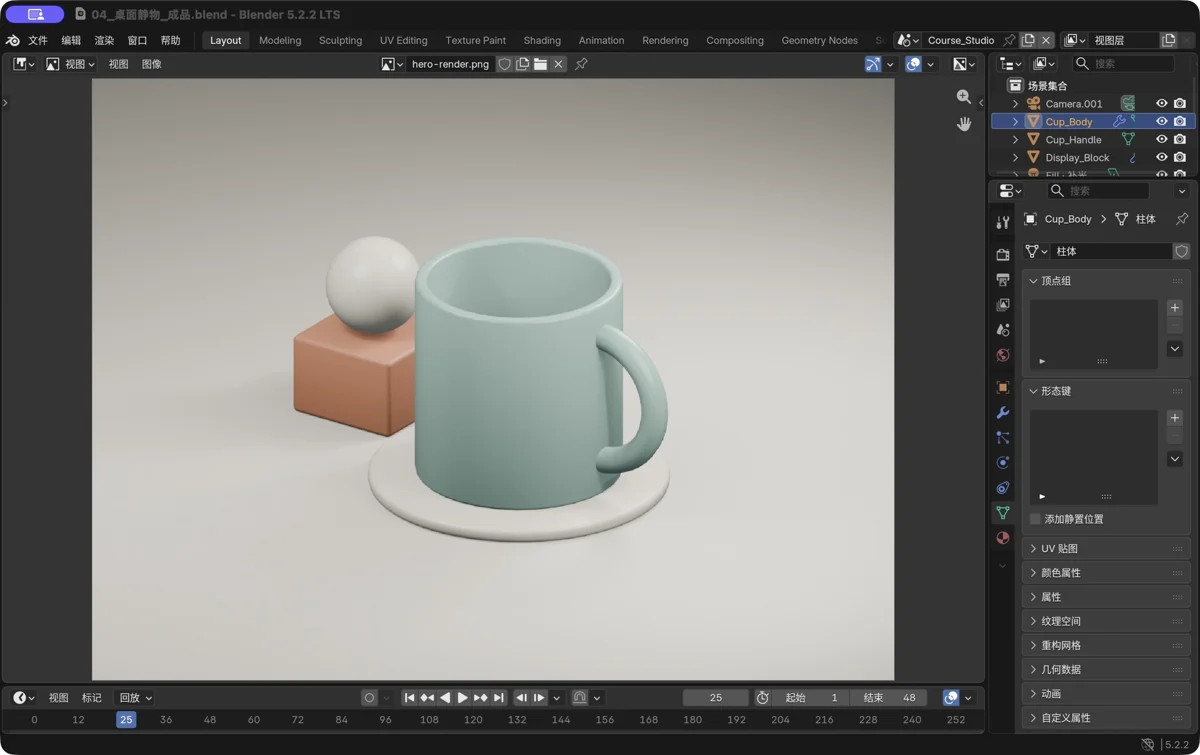Disable Cup_Body in renders via camera icon
This screenshot has width=1200, height=755.
click(1180, 122)
